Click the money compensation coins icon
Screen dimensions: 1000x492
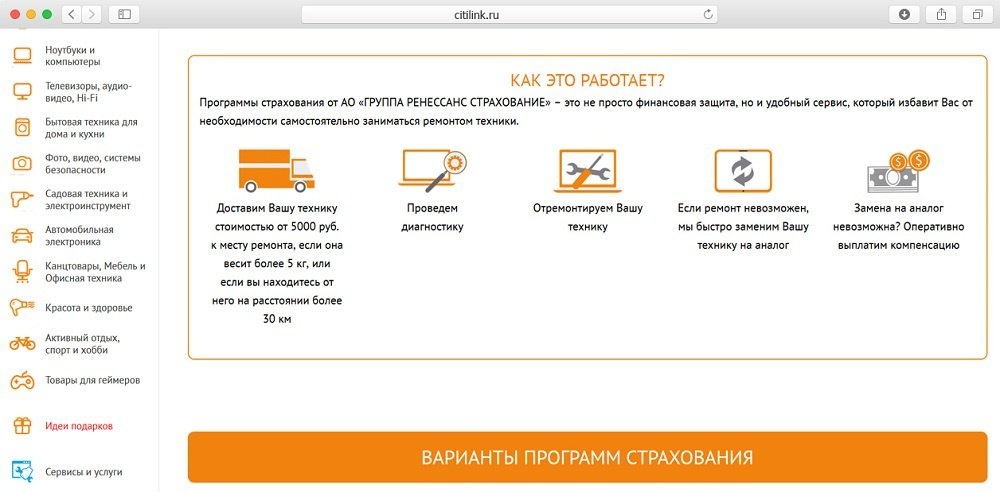coord(898,171)
